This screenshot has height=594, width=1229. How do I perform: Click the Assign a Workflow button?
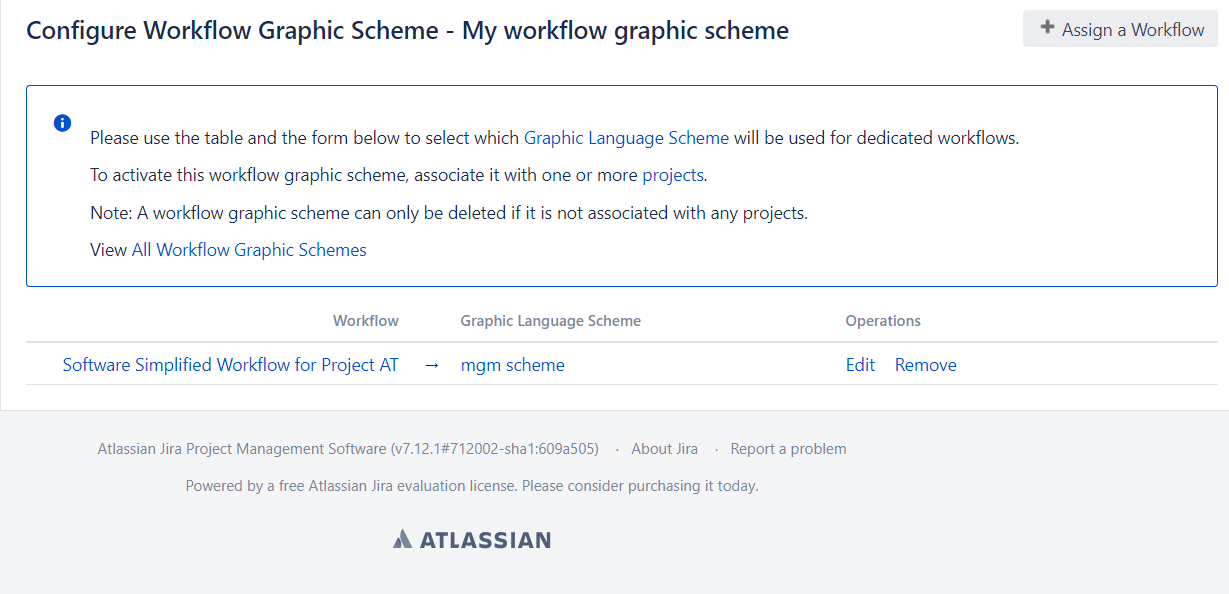[1120, 29]
